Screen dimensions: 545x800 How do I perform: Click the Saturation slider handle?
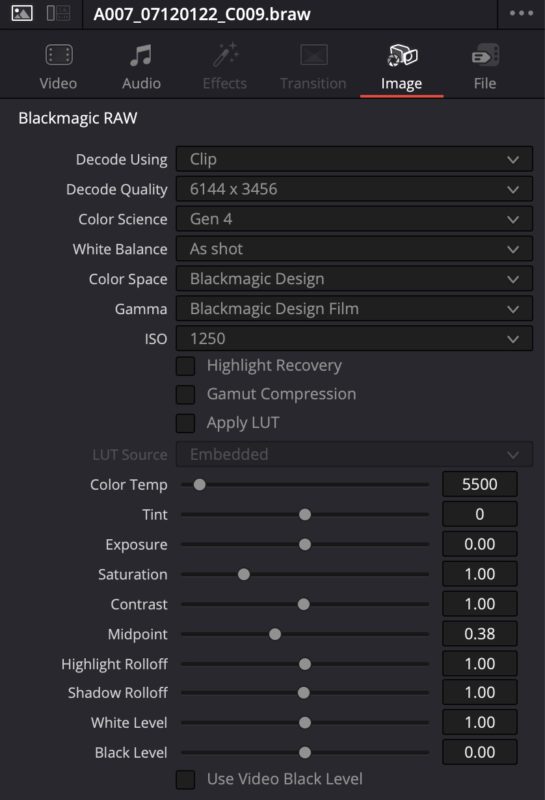click(244, 574)
